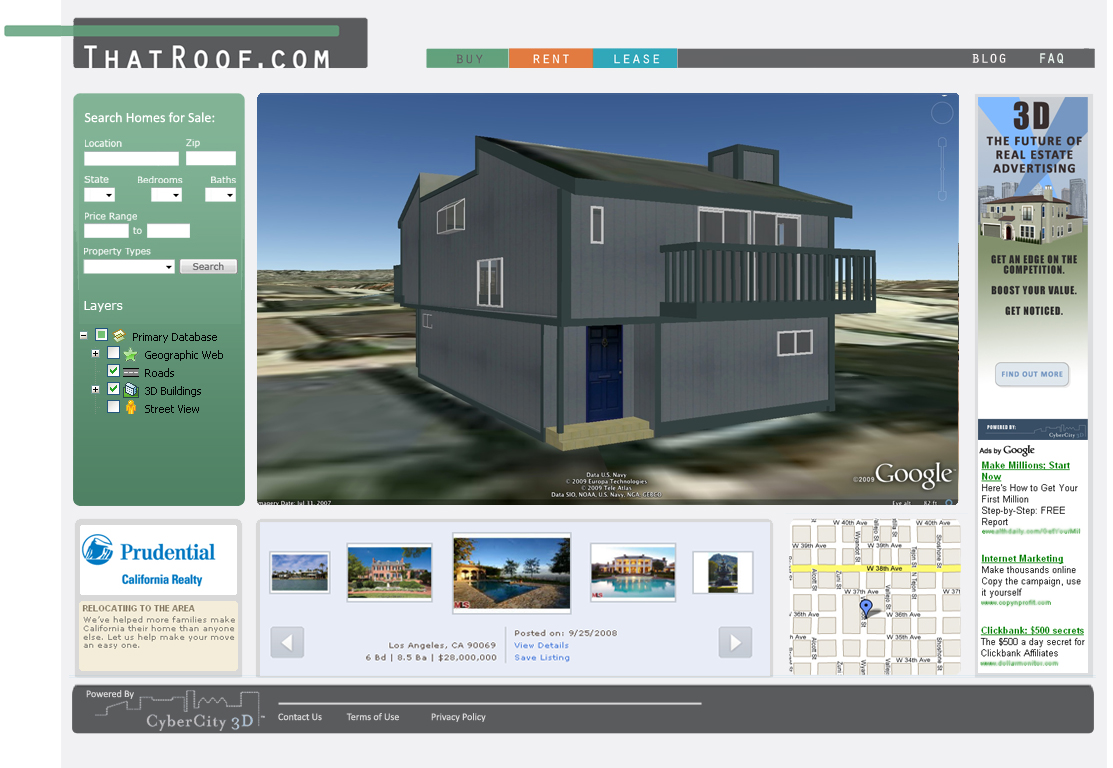Click the minimum Price Range field
Viewport: 1113px width, 768px height.
pyautogui.click(x=106, y=231)
